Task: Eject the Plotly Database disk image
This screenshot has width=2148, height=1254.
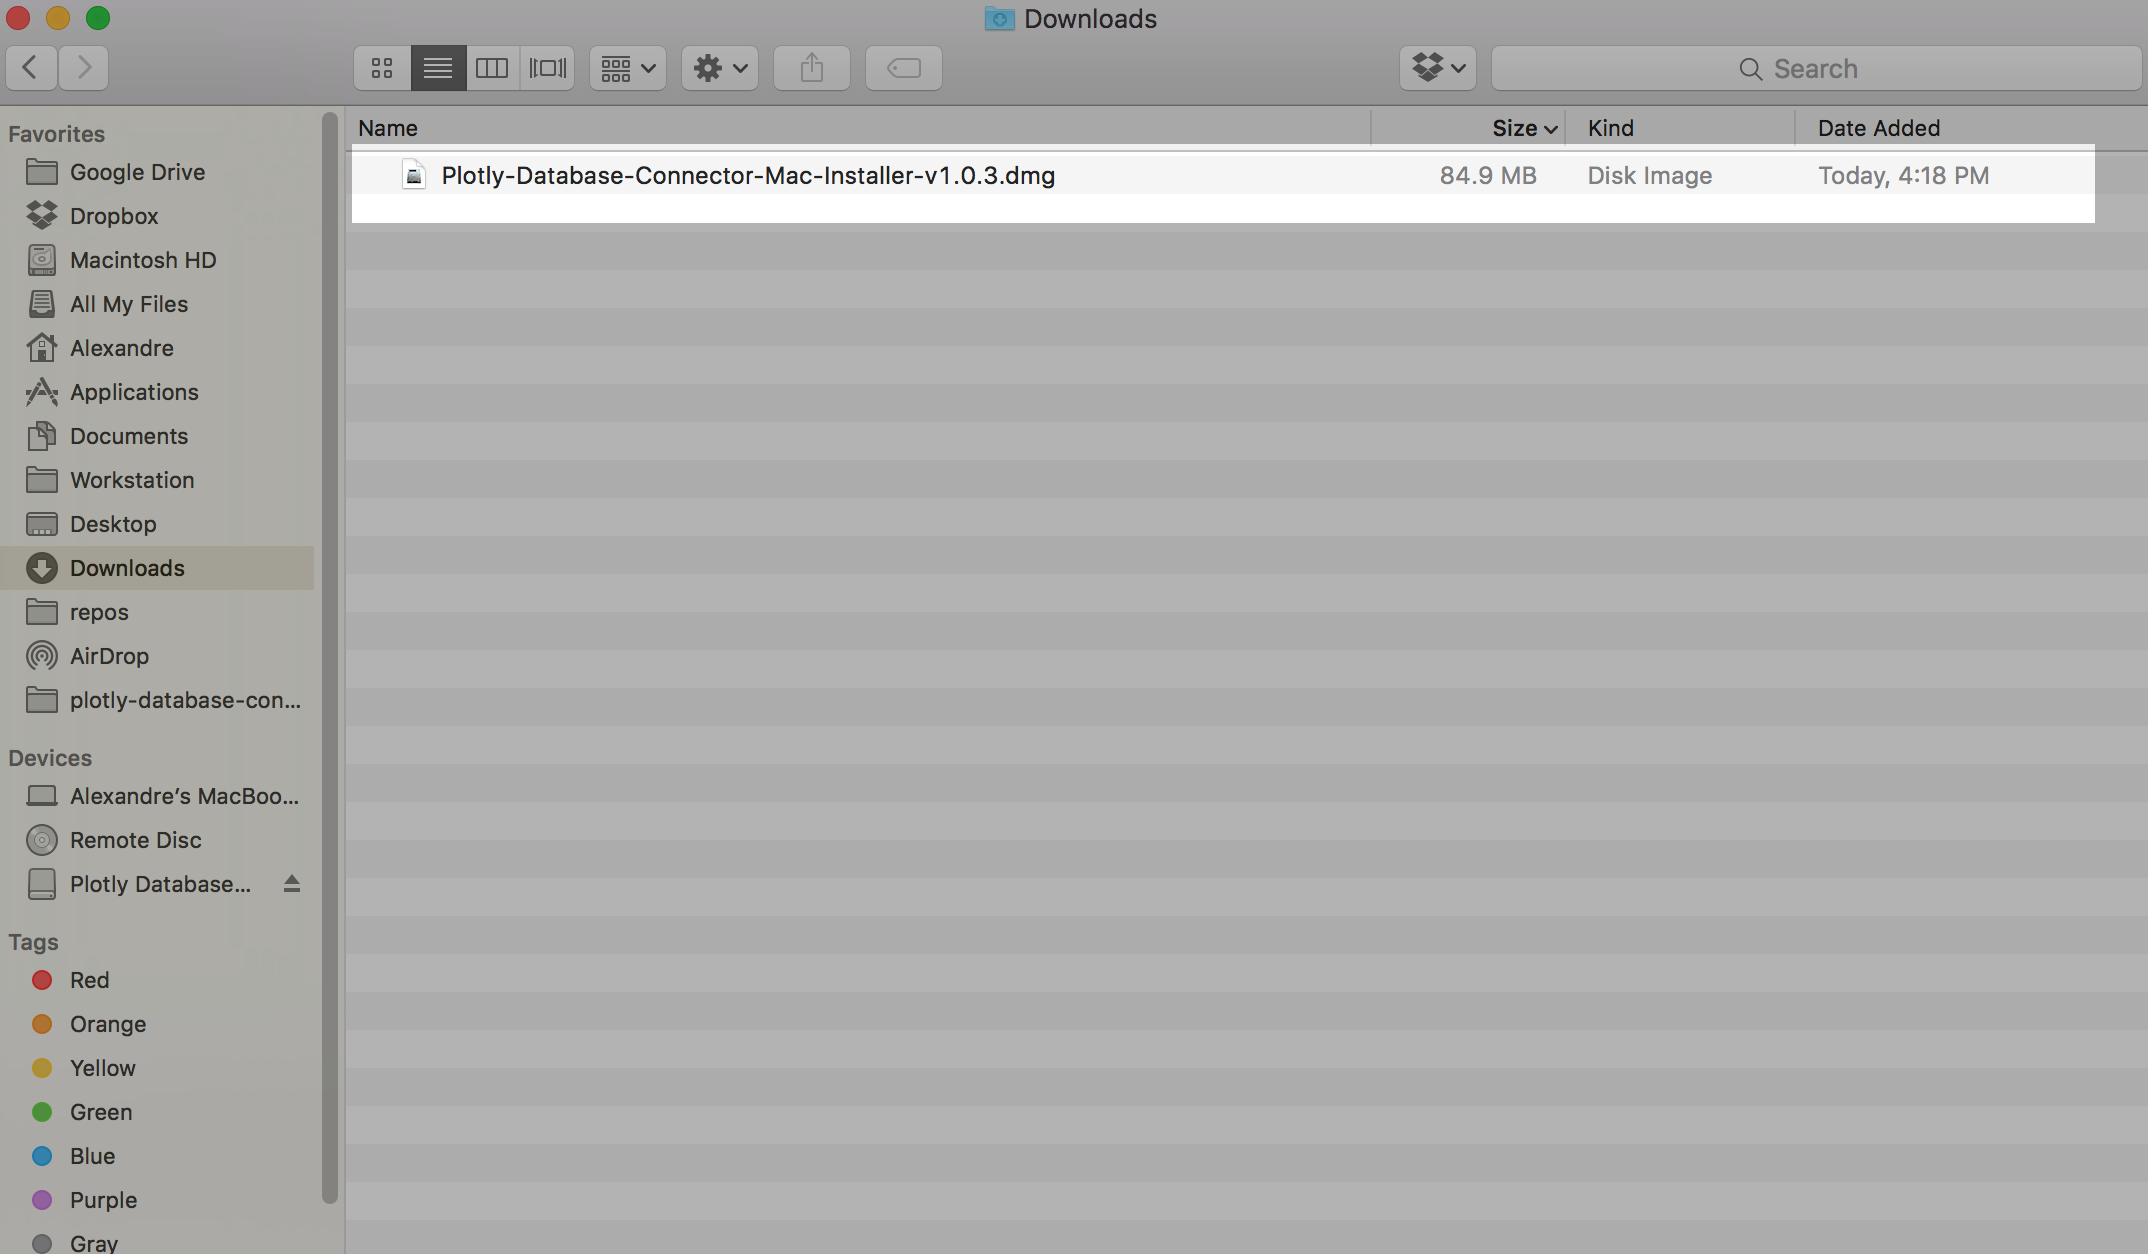Action: (x=291, y=883)
